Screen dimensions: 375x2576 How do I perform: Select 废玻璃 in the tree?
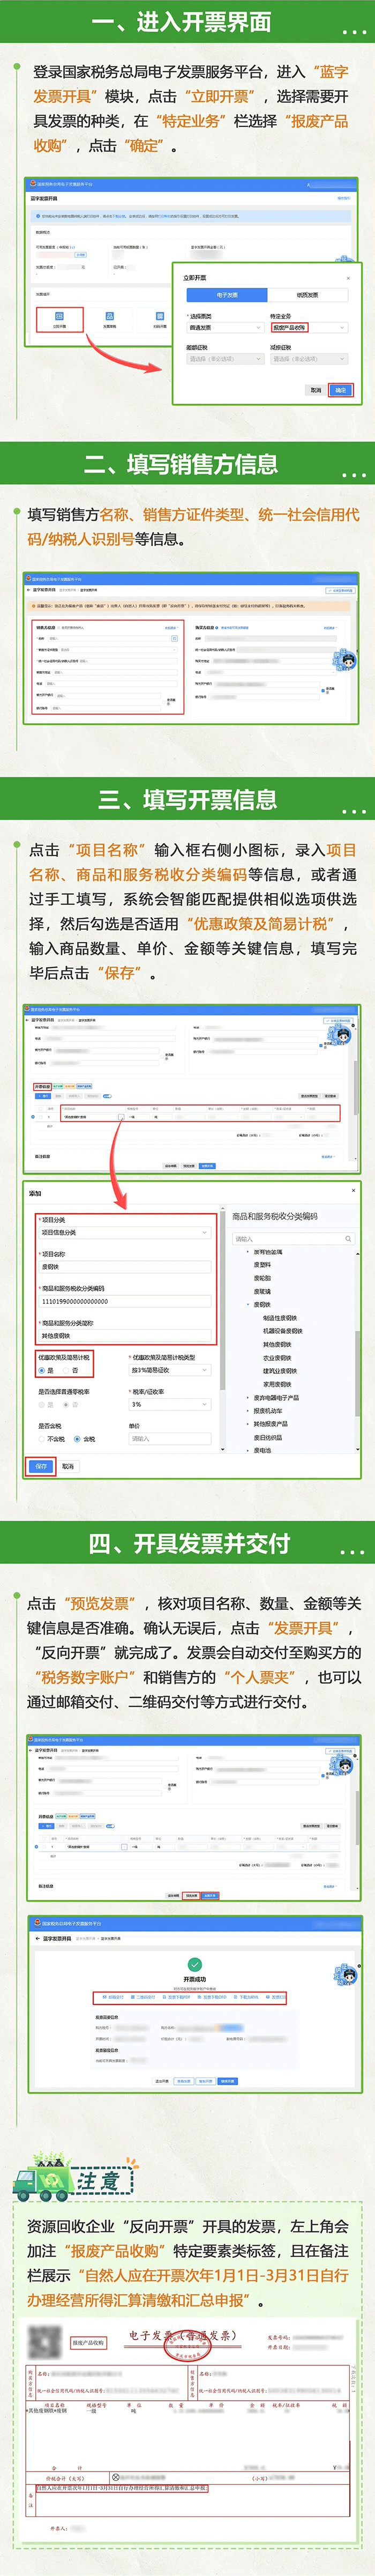pyautogui.click(x=262, y=1291)
